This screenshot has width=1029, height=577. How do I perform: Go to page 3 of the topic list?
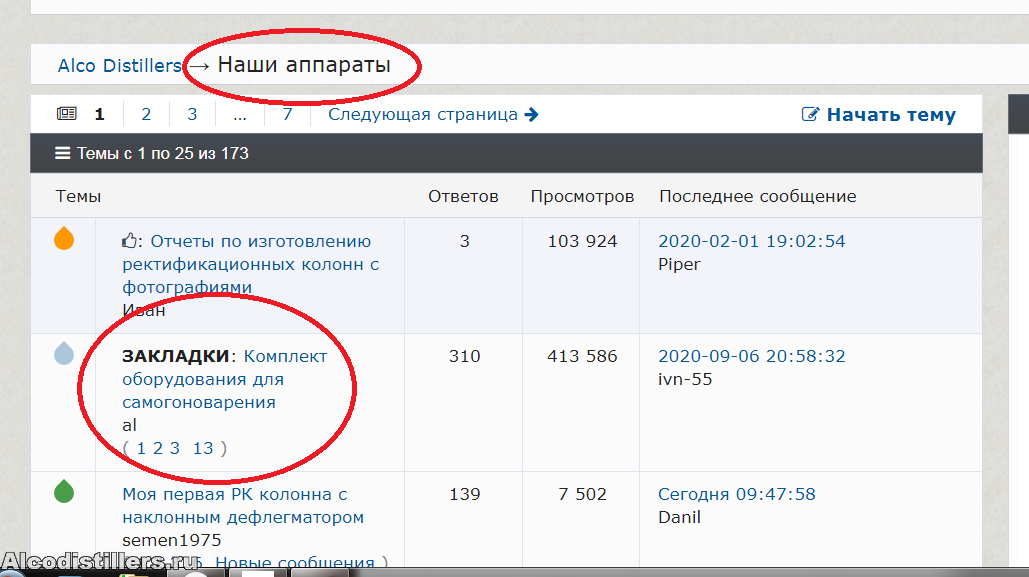pos(192,114)
